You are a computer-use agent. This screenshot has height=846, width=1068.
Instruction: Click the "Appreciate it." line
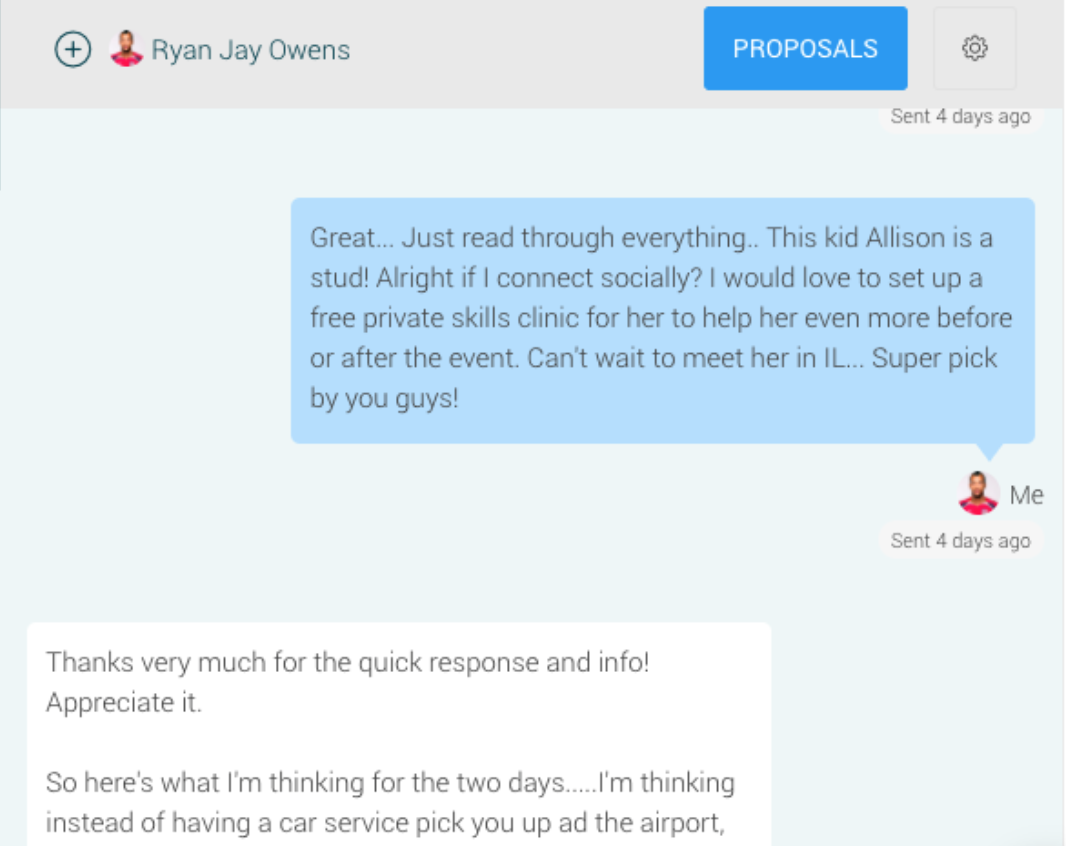pos(124,702)
